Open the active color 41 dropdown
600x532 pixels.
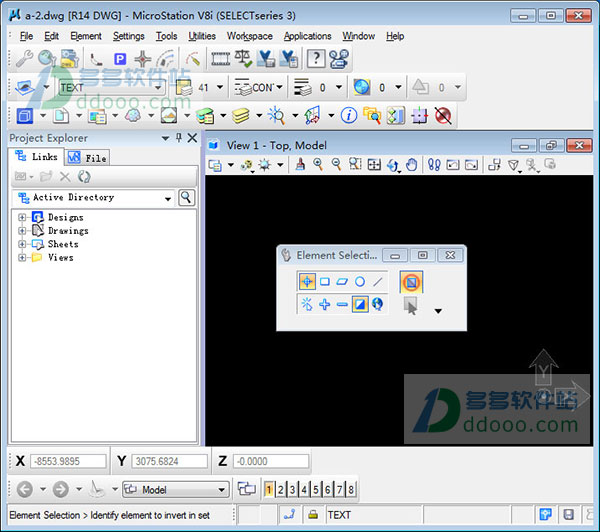tap(220, 88)
